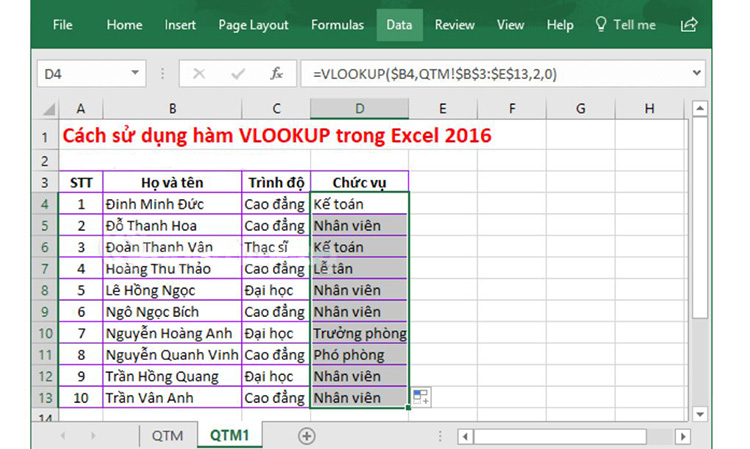Open the Review ribbon tab
Viewport: 750px width, 449px height.
pos(454,25)
